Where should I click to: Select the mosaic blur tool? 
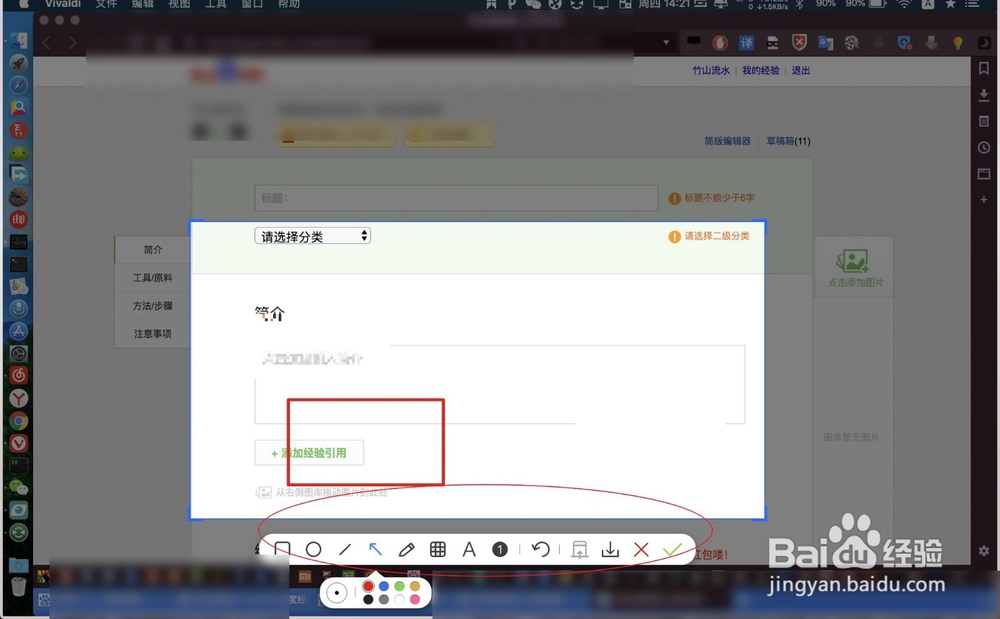click(x=438, y=549)
